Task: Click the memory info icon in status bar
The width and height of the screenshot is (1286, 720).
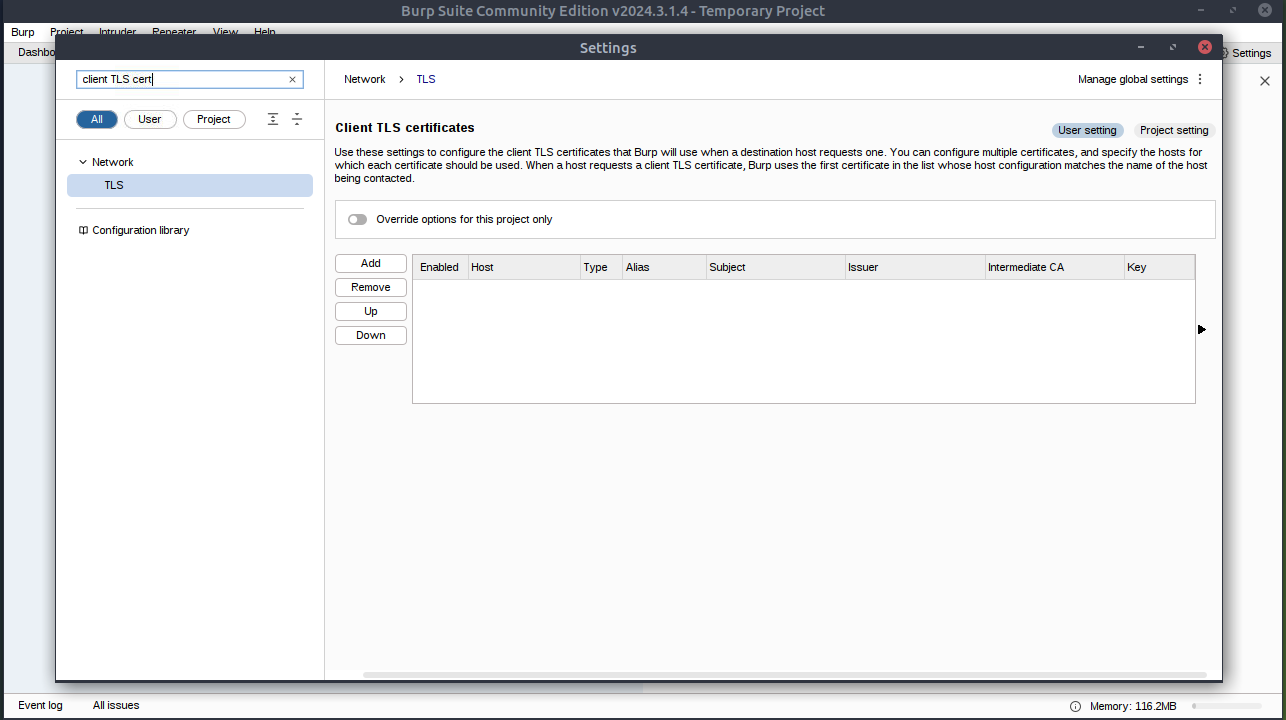Action: pos(1075,706)
